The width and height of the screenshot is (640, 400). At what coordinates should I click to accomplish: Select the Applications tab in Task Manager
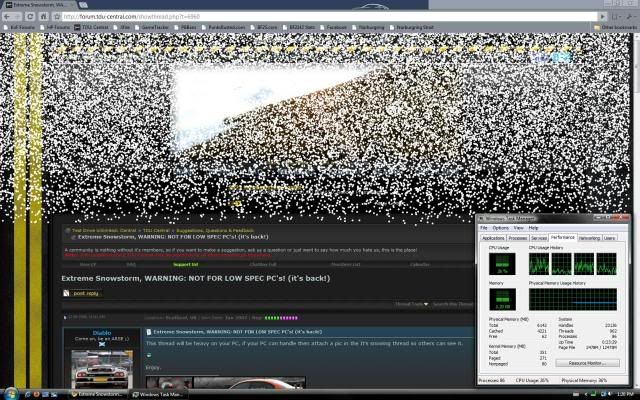pyautogui.click(x=493, y=238)
